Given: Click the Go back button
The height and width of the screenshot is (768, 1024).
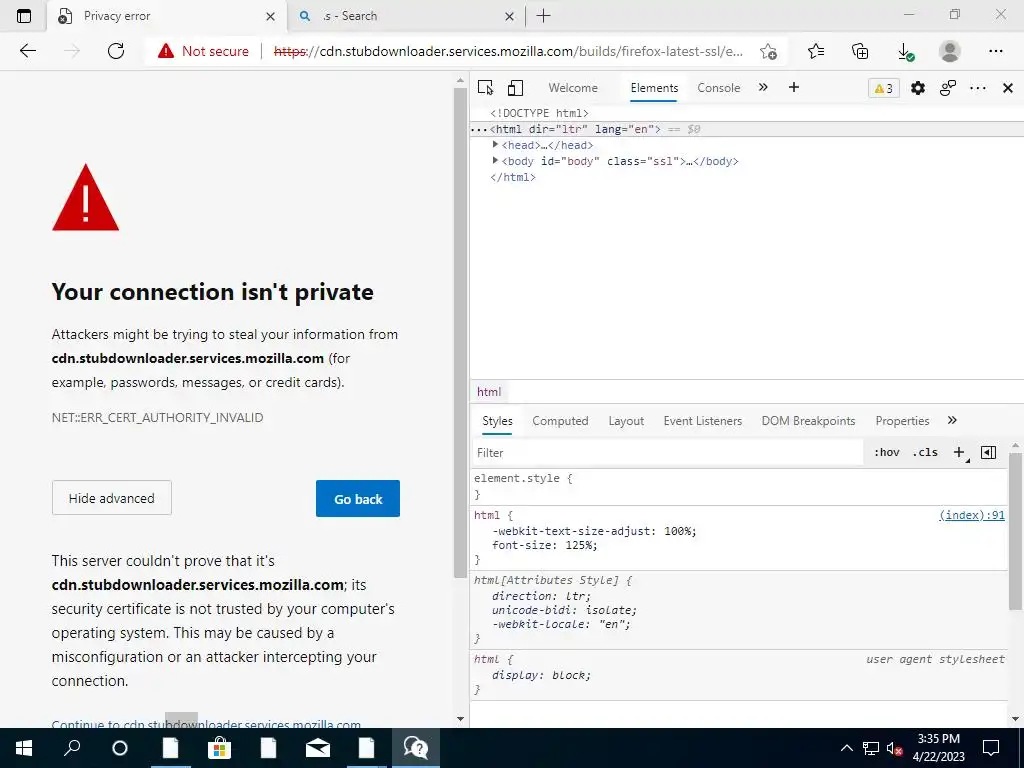Looking at the screenshot, I should (x=358, y=499).
